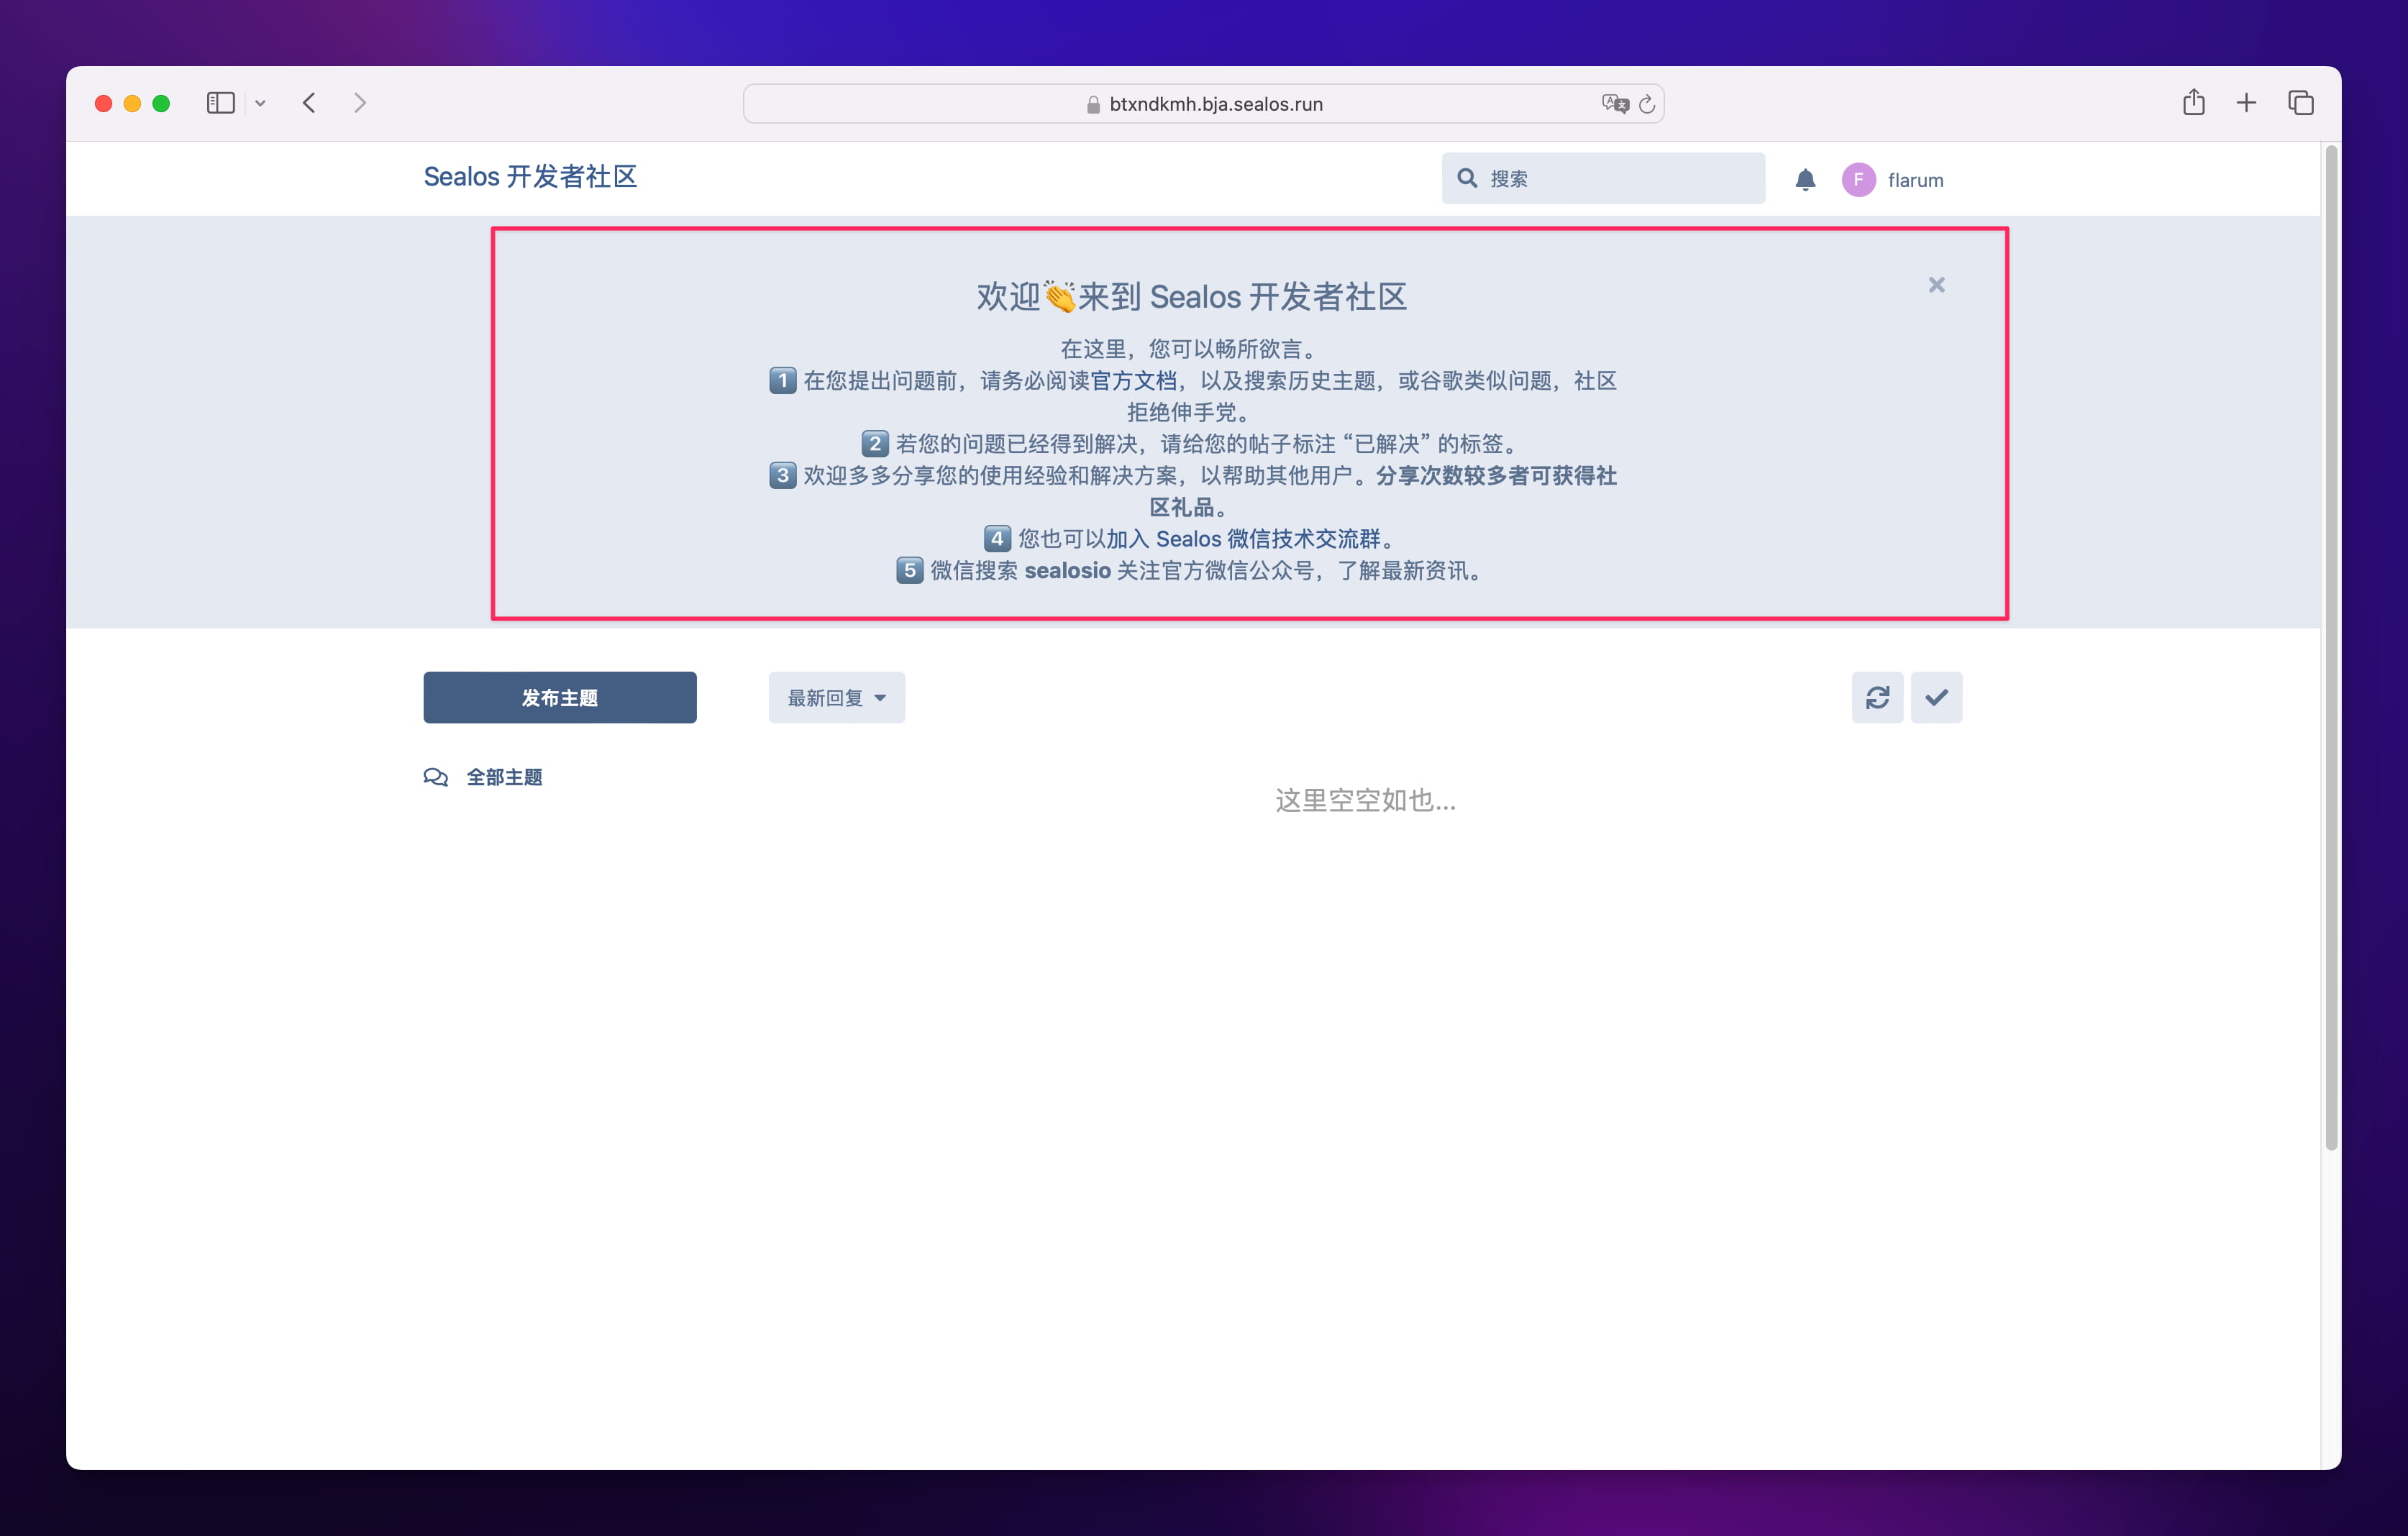Click the address bar showing btxndkmh.bja.sealos.run

(1204, 104)
